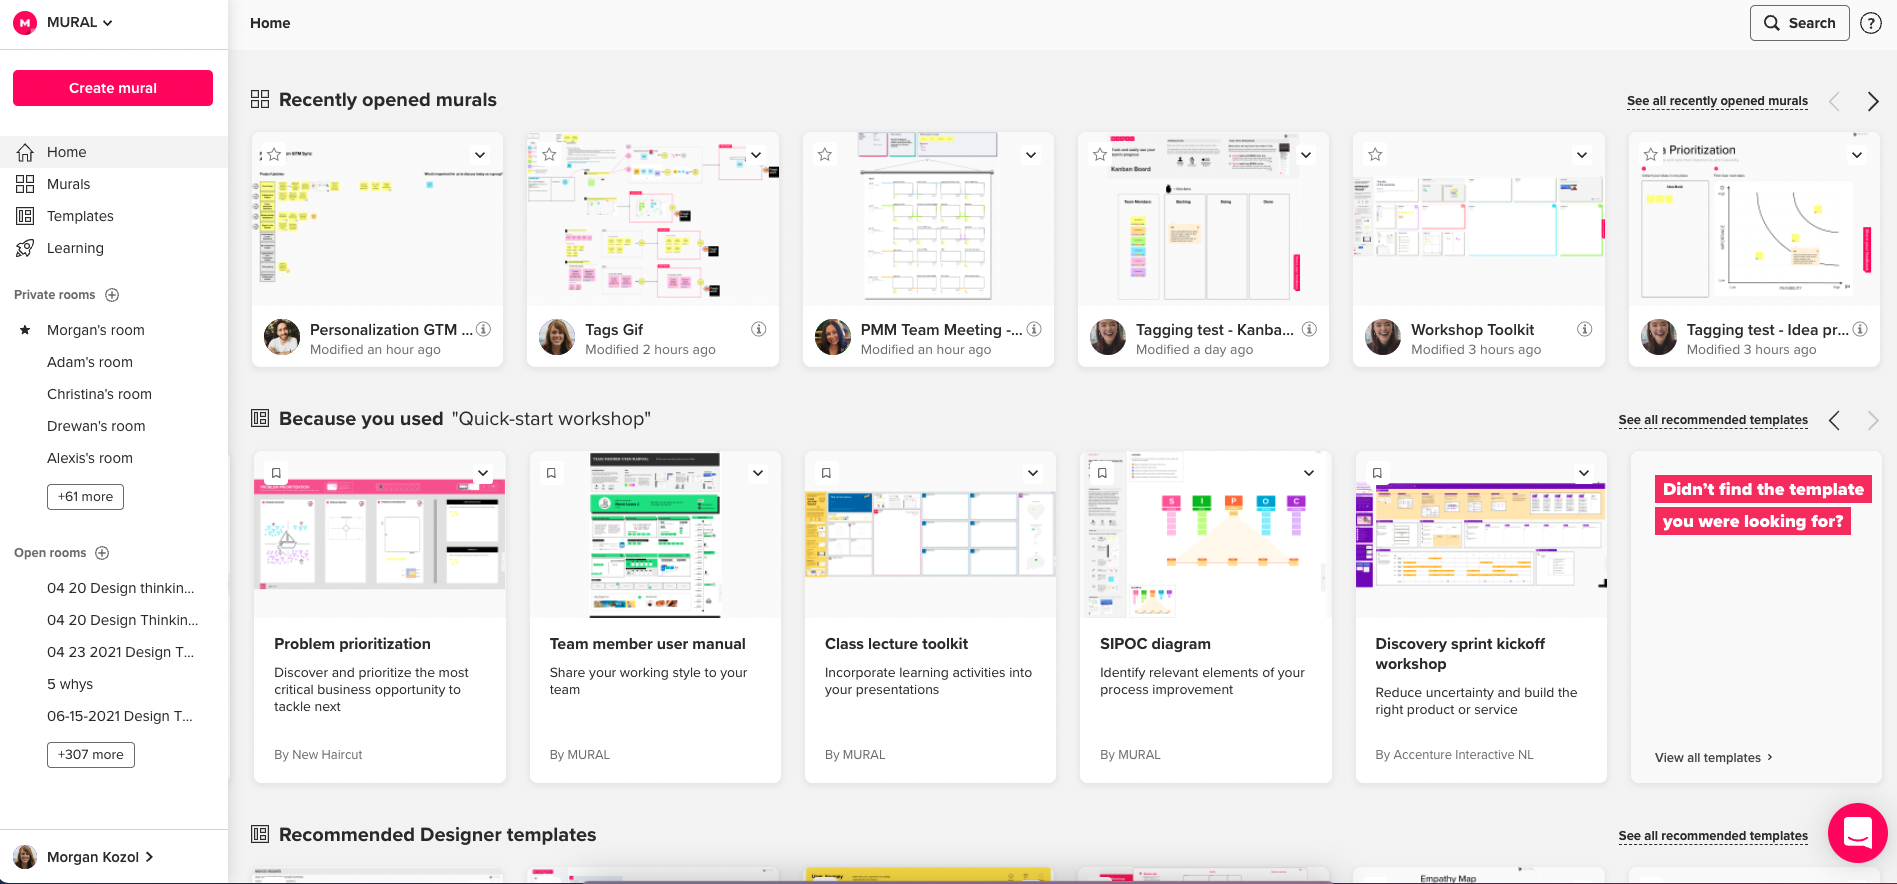Bookmark the SIPOC diagram template
This screenshot has width=1897, height=884.
[x=1102, y=473]
